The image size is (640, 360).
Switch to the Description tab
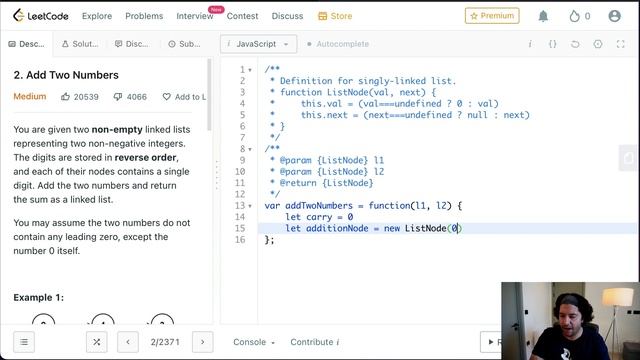click(x=27, y=44)
